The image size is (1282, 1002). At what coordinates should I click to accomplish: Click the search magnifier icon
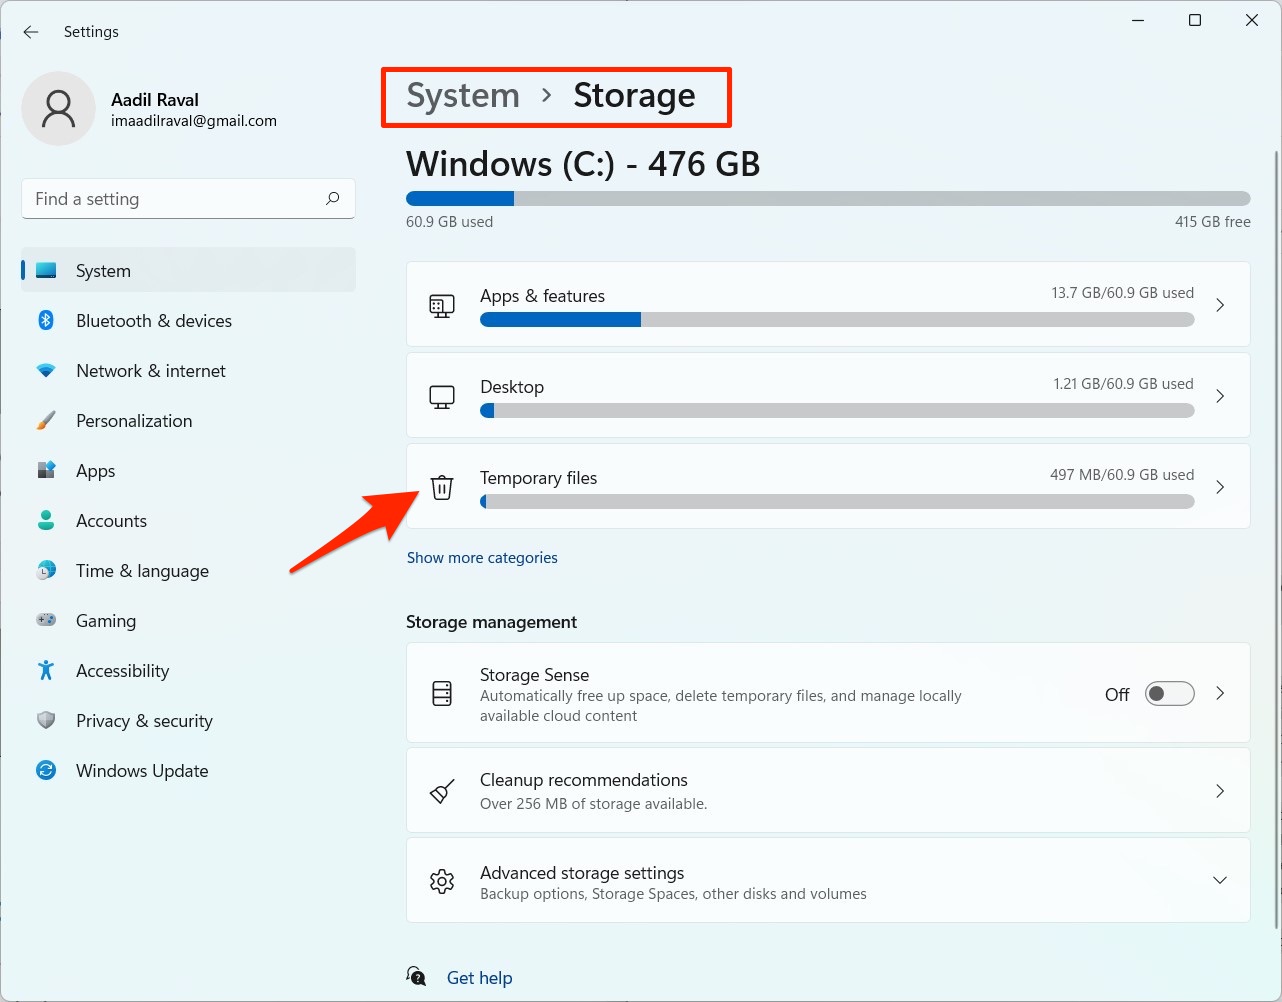pos(333,198)
